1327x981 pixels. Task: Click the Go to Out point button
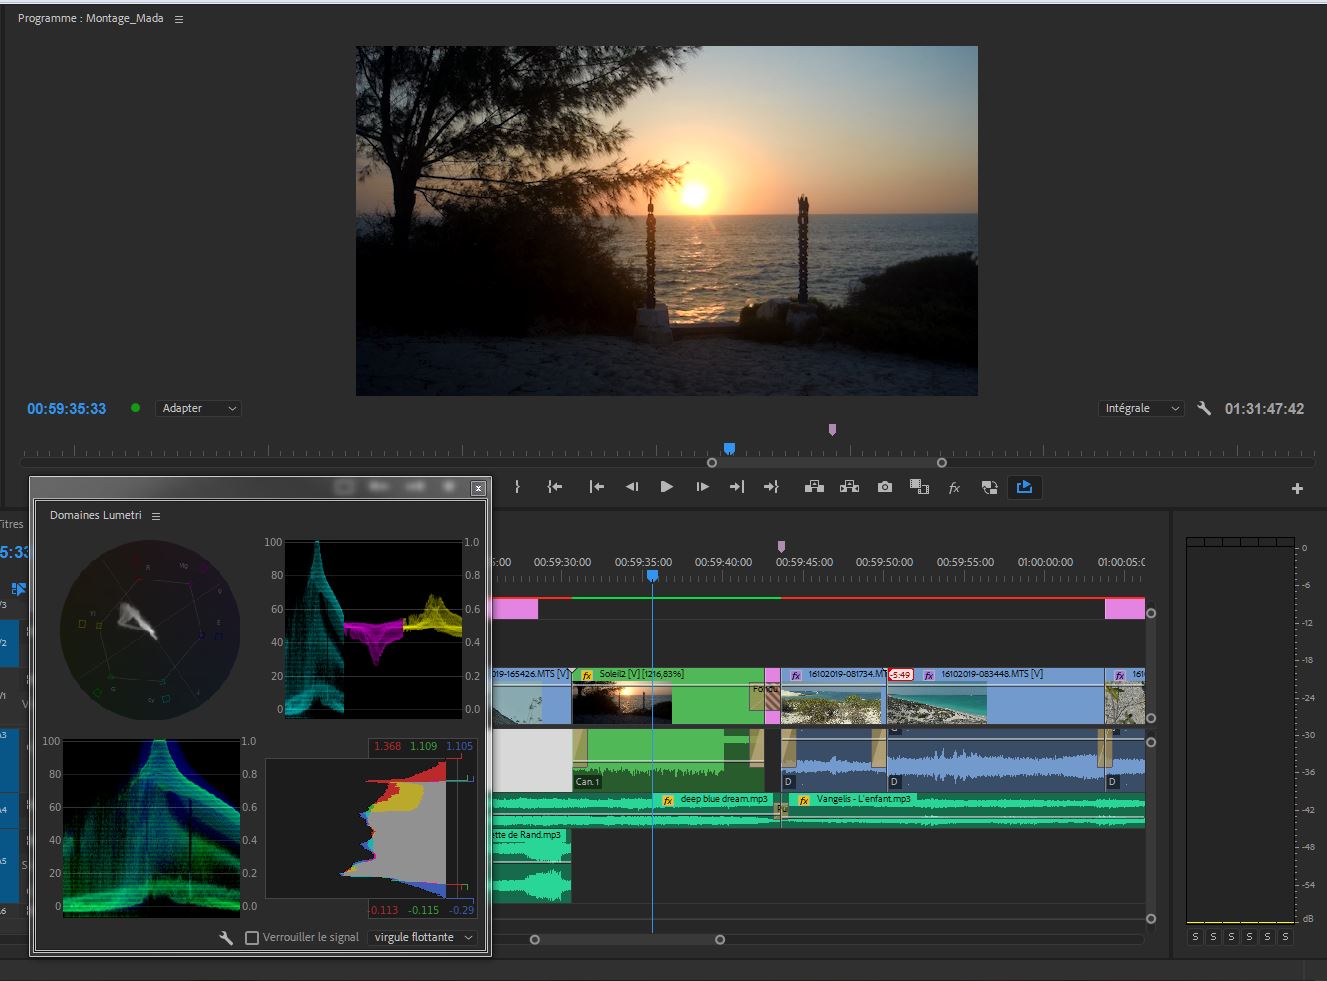click(771, 487)
